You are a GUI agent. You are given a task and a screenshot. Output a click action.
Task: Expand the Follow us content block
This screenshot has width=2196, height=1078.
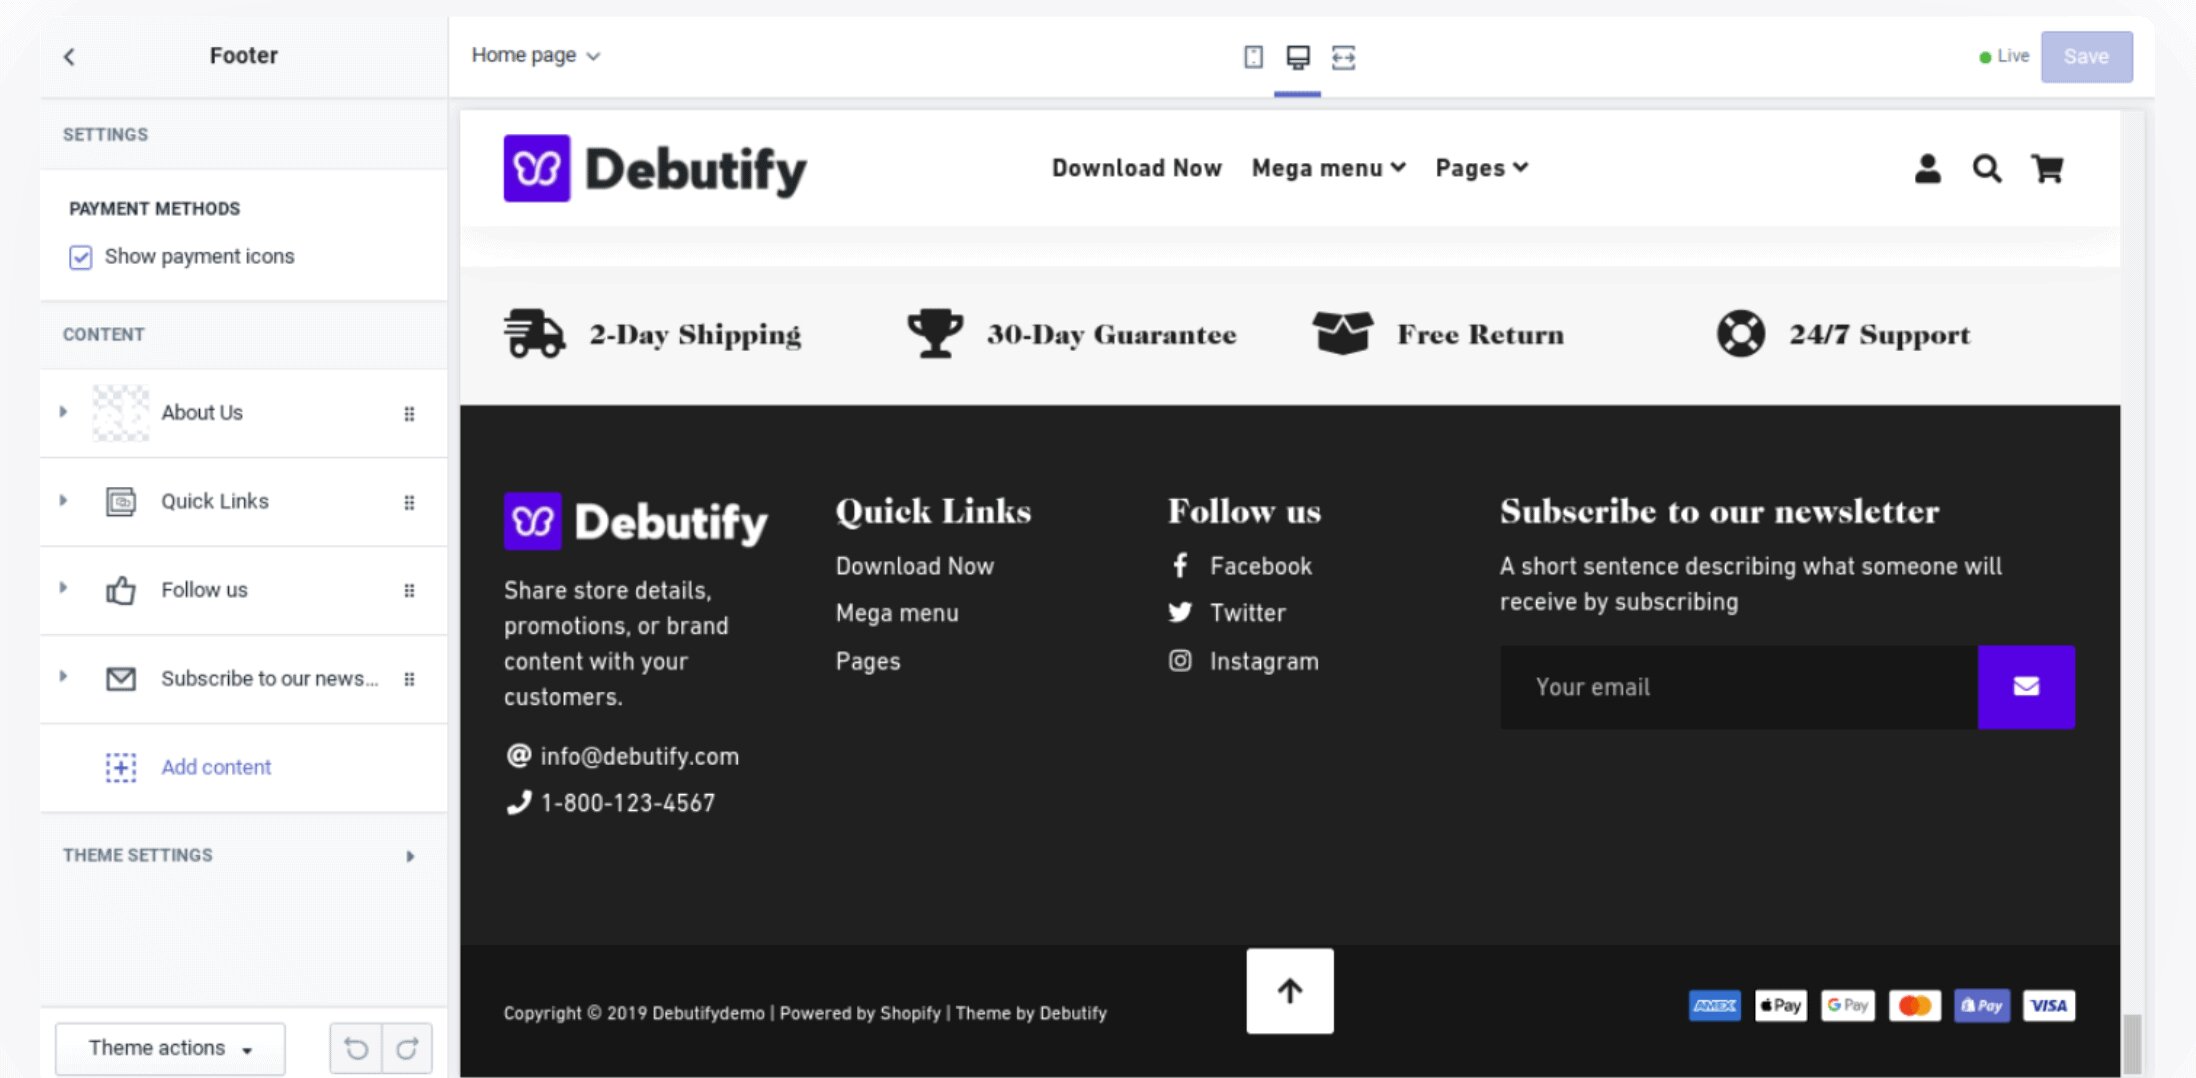point(63,588)
